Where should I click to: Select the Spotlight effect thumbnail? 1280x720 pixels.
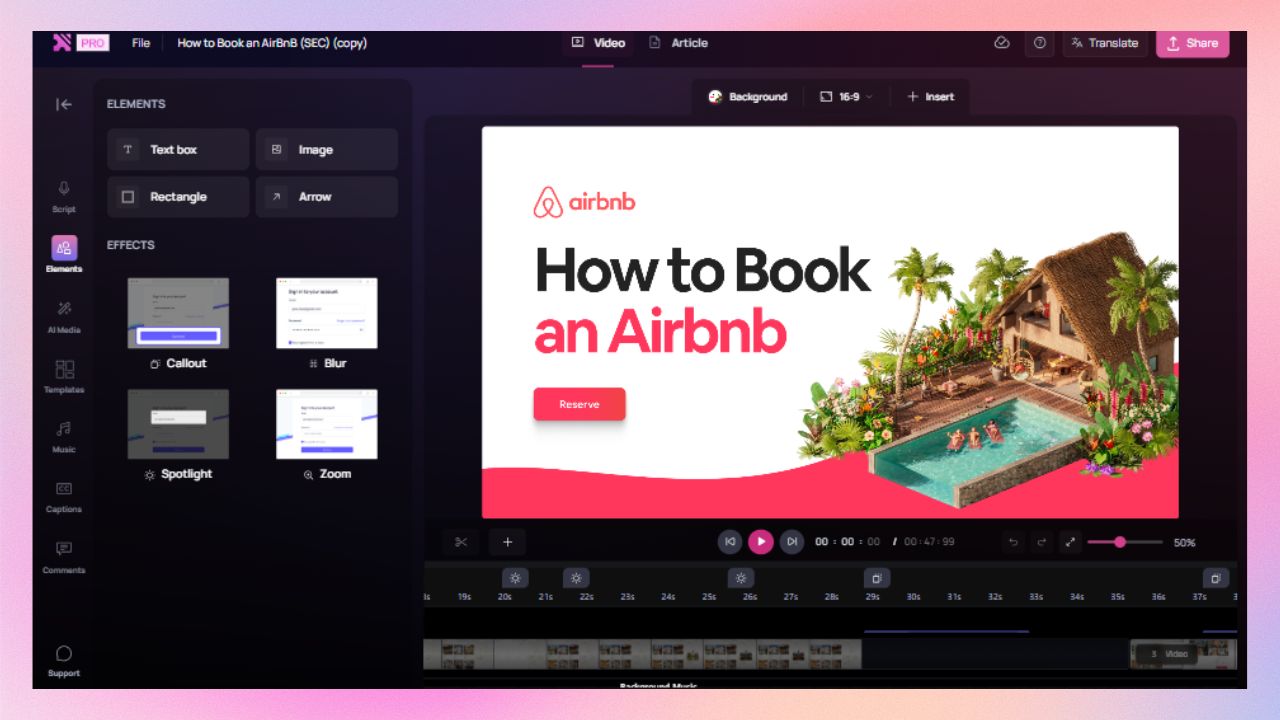pyautogui.click(x=178, y=424)
